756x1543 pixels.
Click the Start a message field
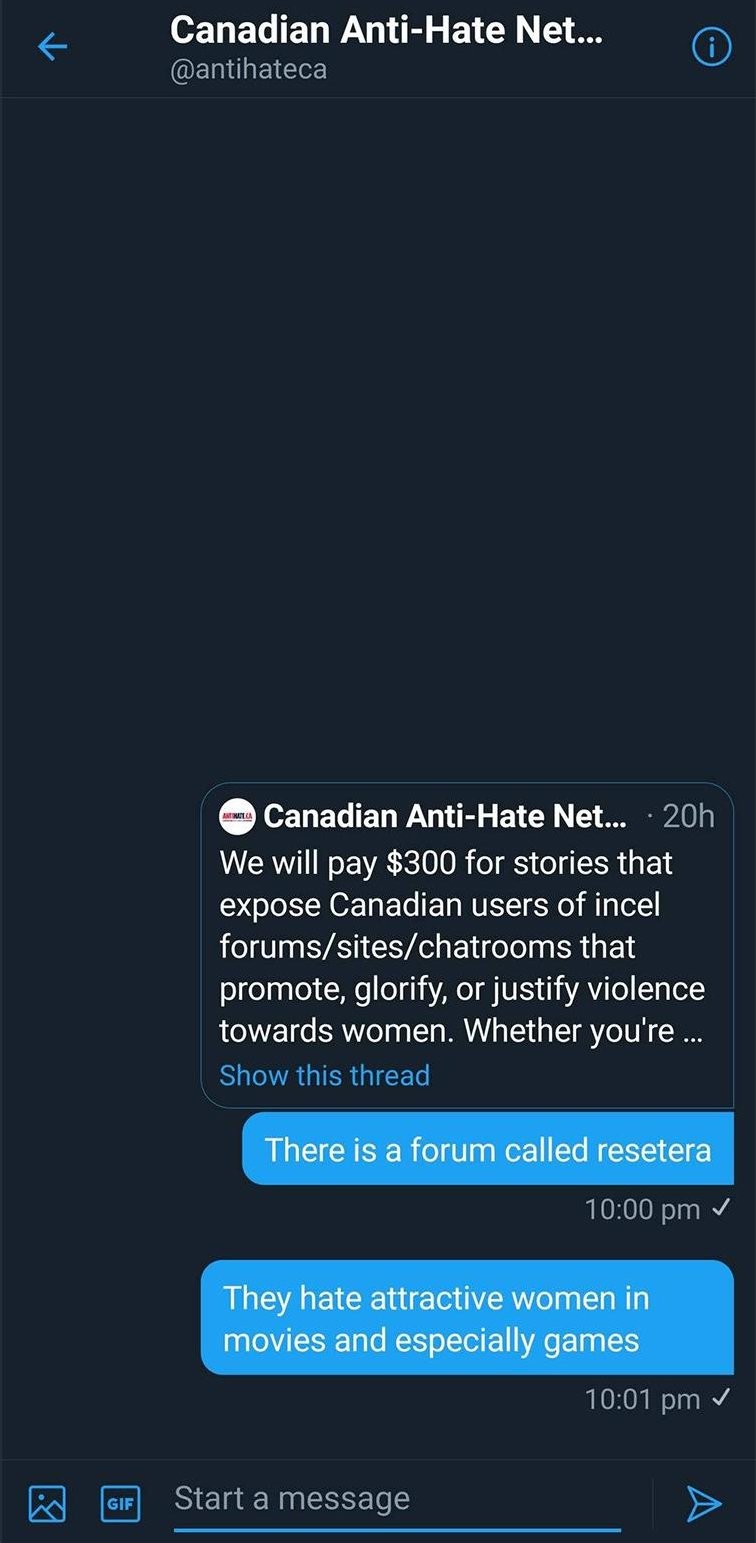click(x=397, y=1499)
